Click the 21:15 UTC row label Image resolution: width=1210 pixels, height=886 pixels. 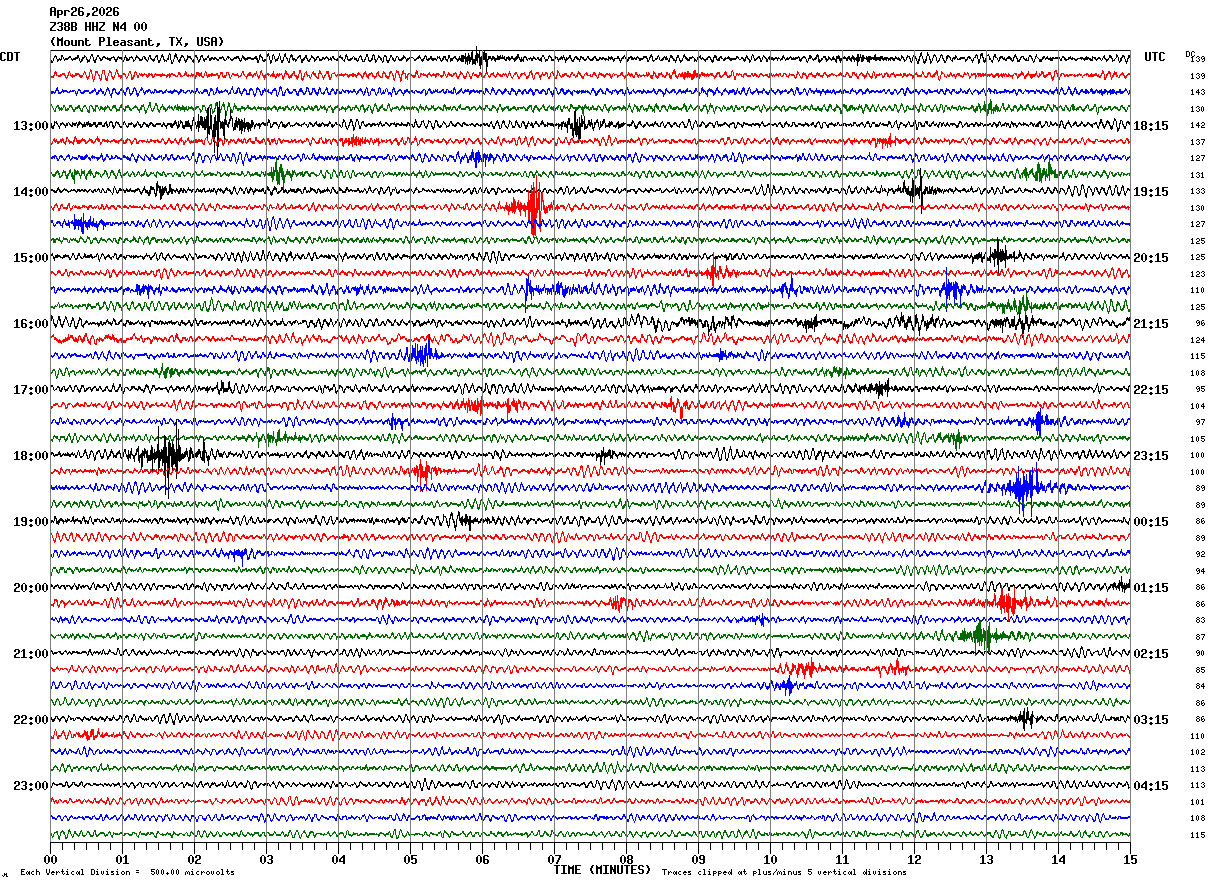[1150, 324]
